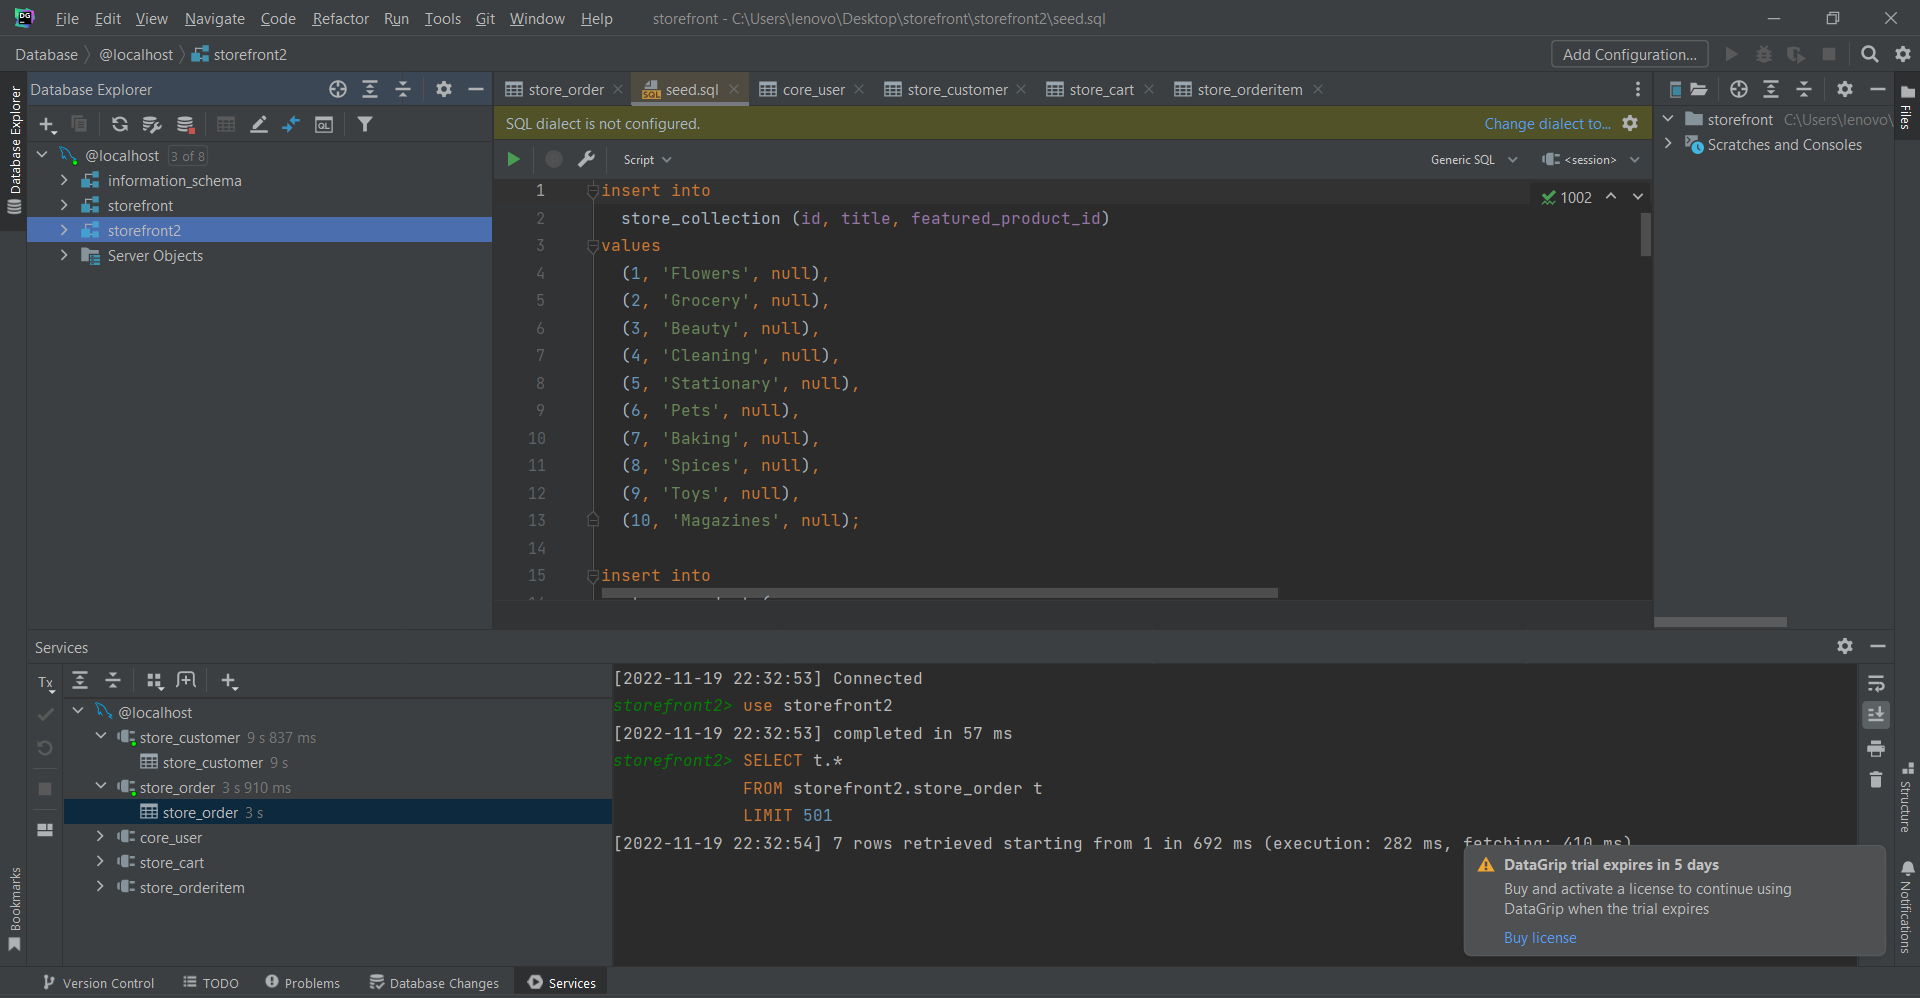
Task: Click the Add Configuration button
Action: (1628, 54)
